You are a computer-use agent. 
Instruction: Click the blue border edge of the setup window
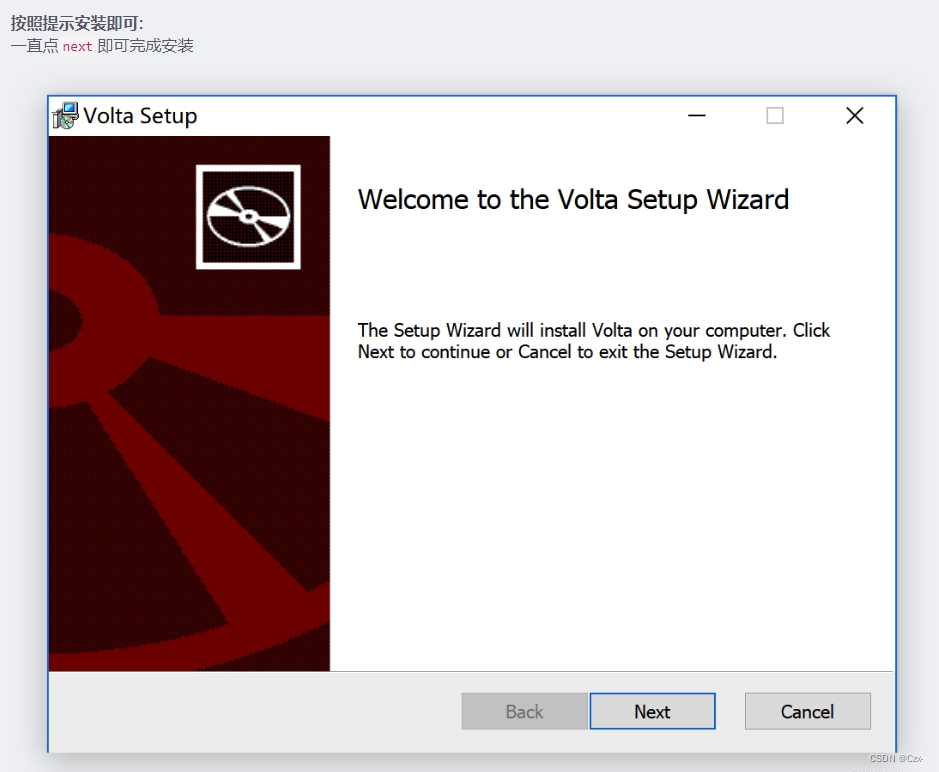[47, 400]
